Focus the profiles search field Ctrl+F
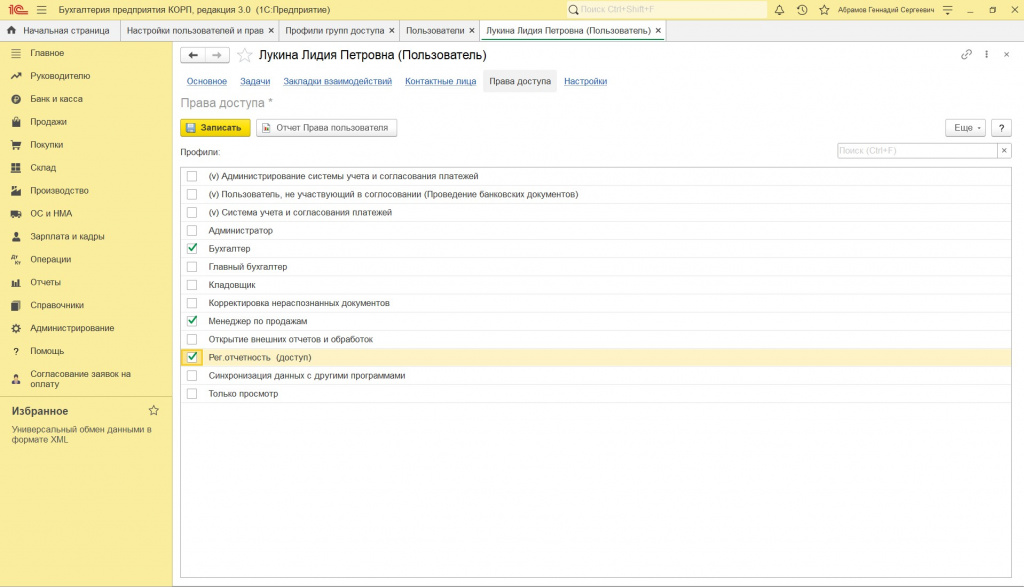This screenshot has height=587, width=1024. 917,151
